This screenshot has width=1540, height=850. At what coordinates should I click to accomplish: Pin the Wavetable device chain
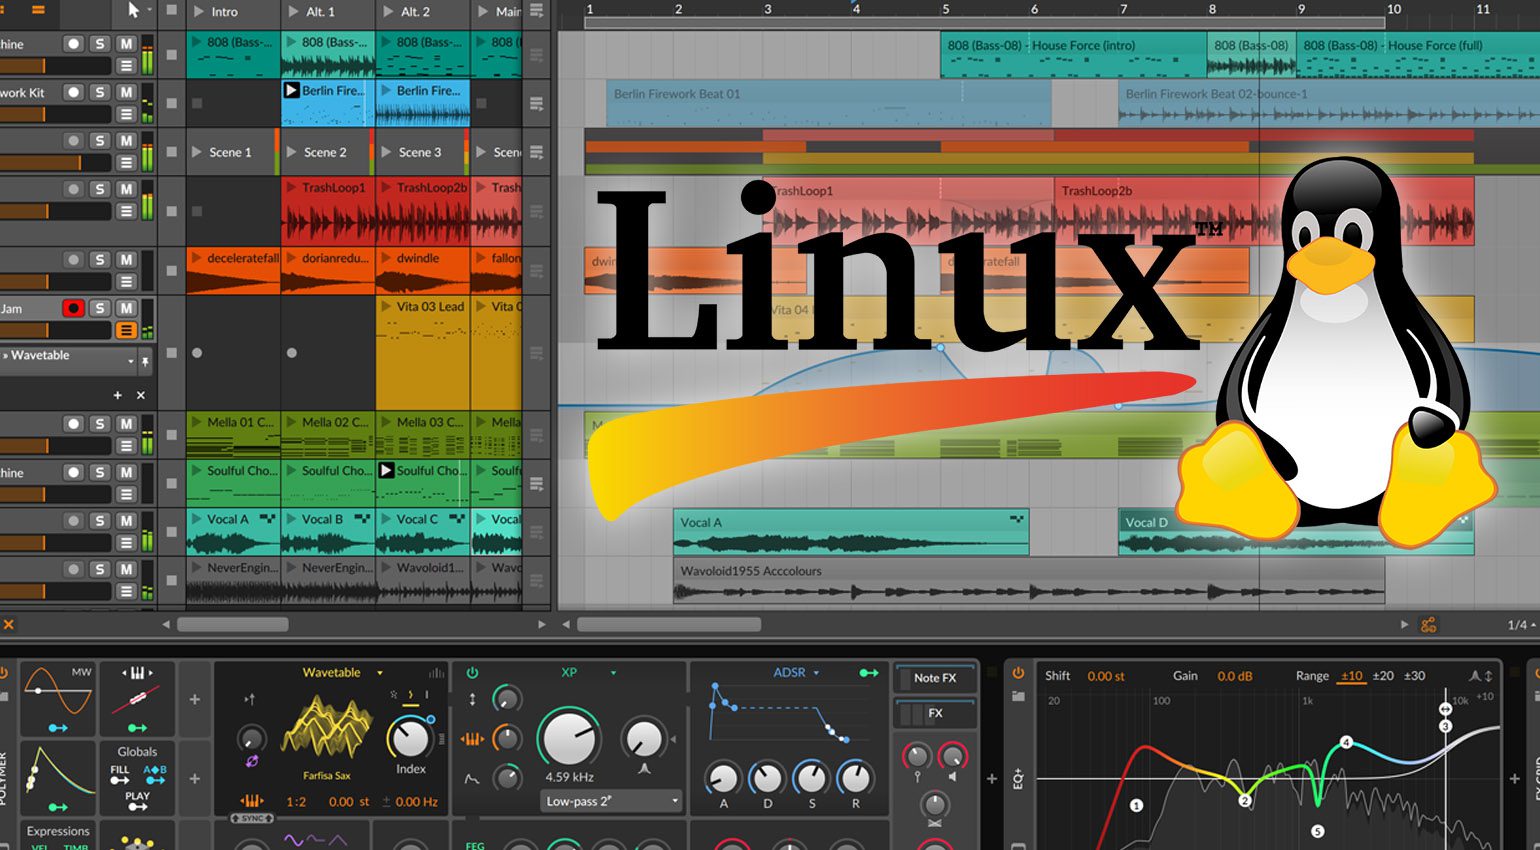coord(145,361)
